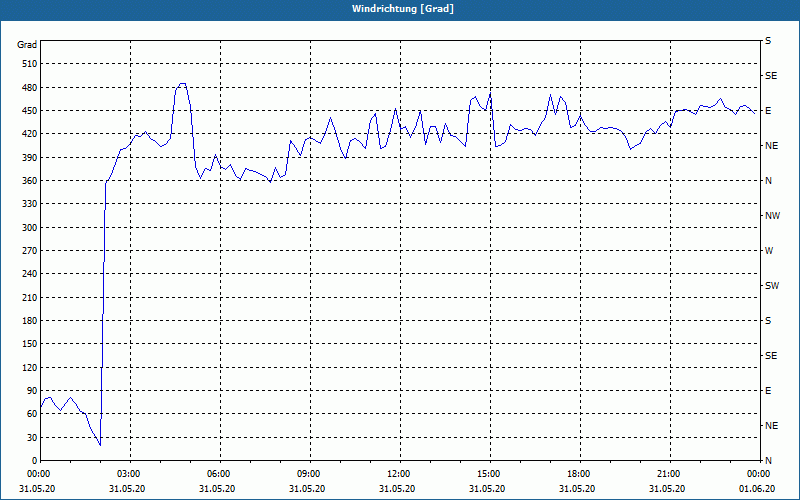Click the N compass label at the 0 level

(x=768, y=461)
